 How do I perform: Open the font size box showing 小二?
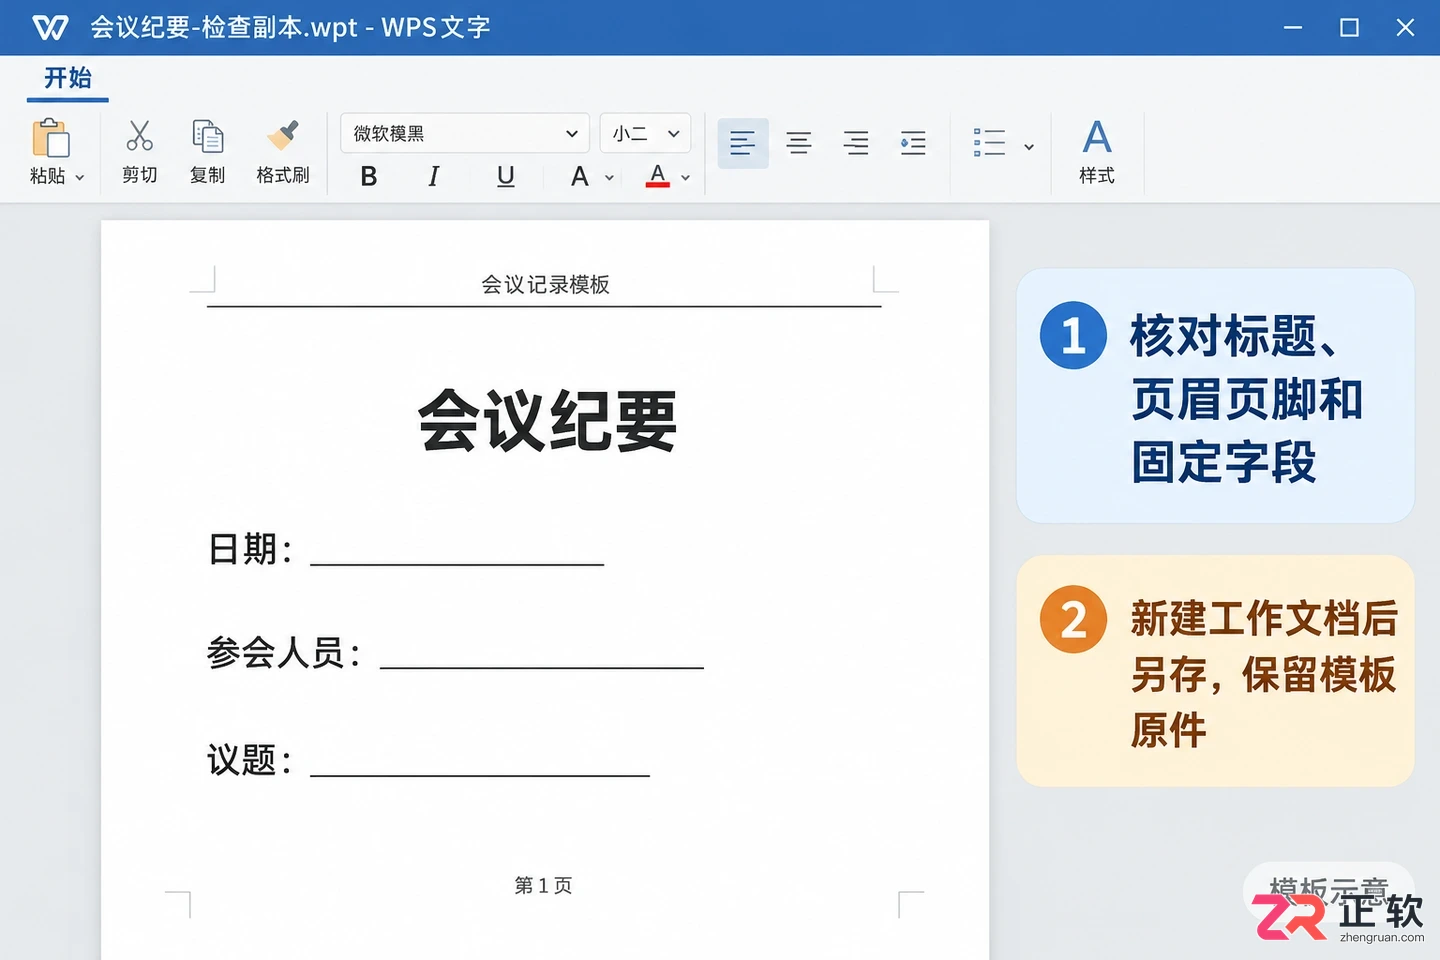click(x=645, y=133)
